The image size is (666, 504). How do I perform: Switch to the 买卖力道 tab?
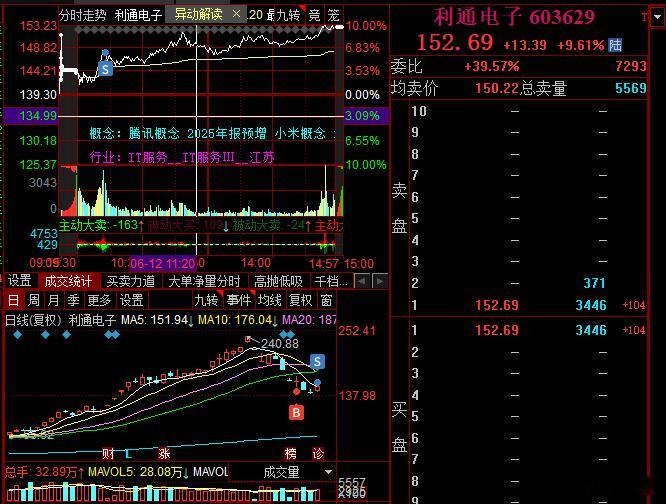[x=130, y=281]
